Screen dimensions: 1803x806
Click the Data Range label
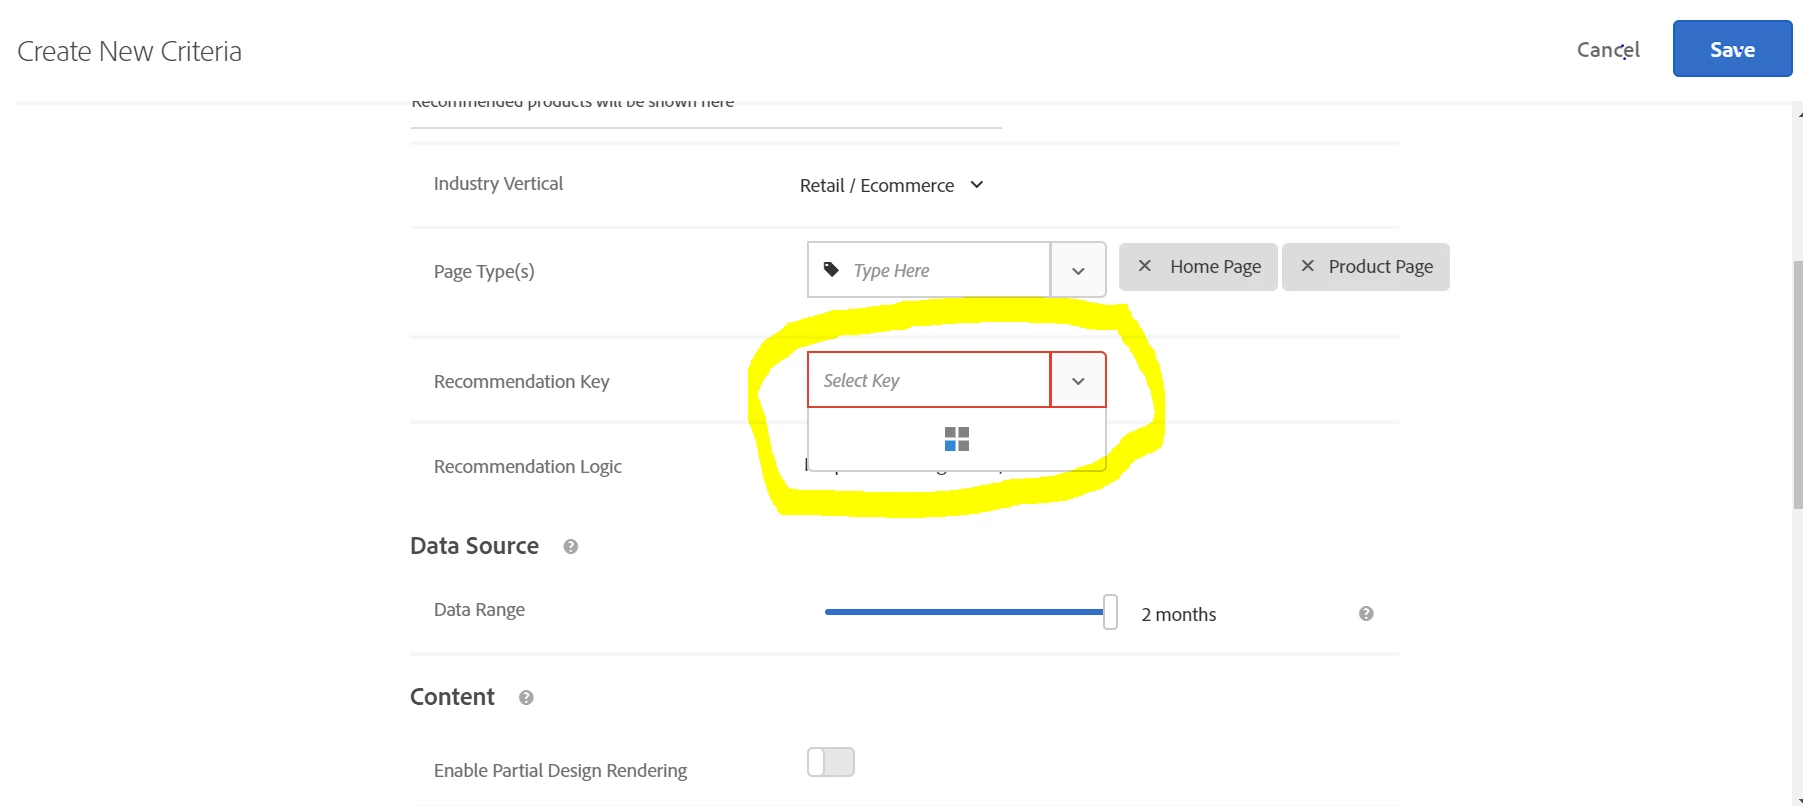[x=479, y=609]
